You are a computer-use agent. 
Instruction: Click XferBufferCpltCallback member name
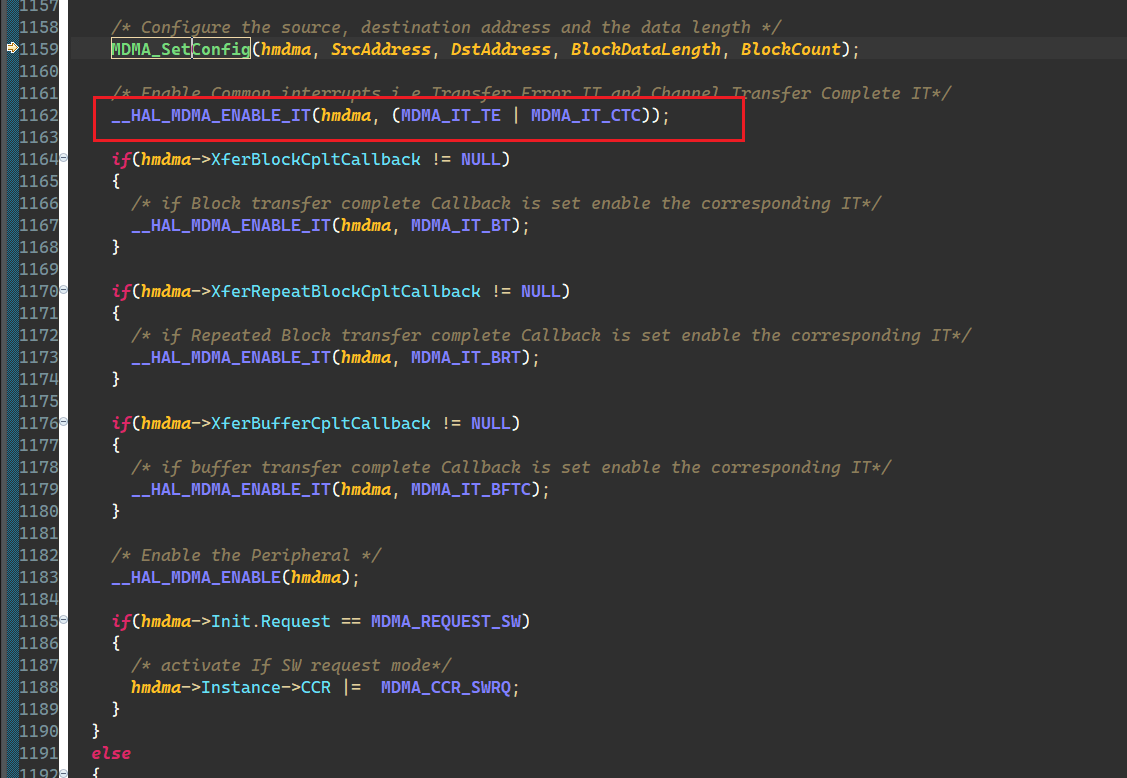coord(321,424)
